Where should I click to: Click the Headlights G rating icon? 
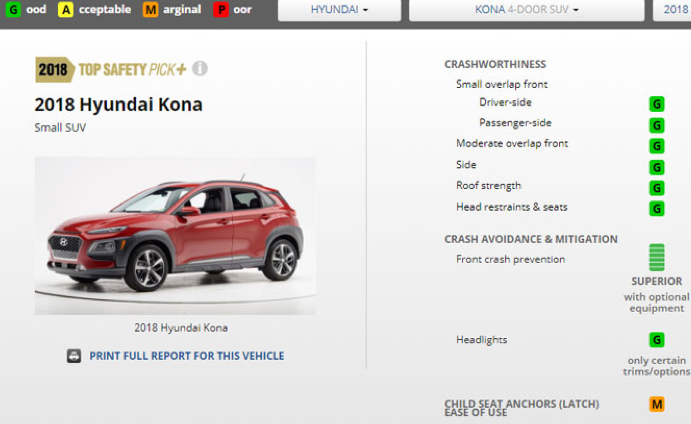(x=657, y=340)
